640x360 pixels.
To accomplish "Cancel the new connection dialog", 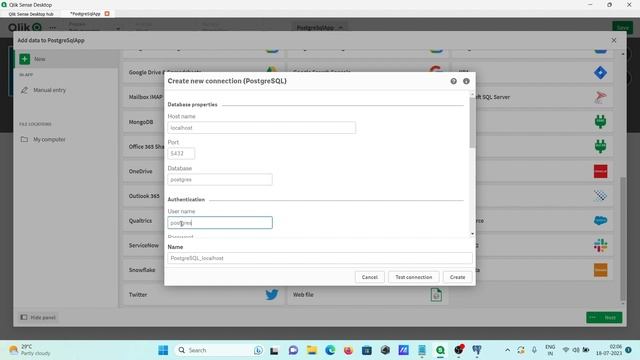I will 369,277.
